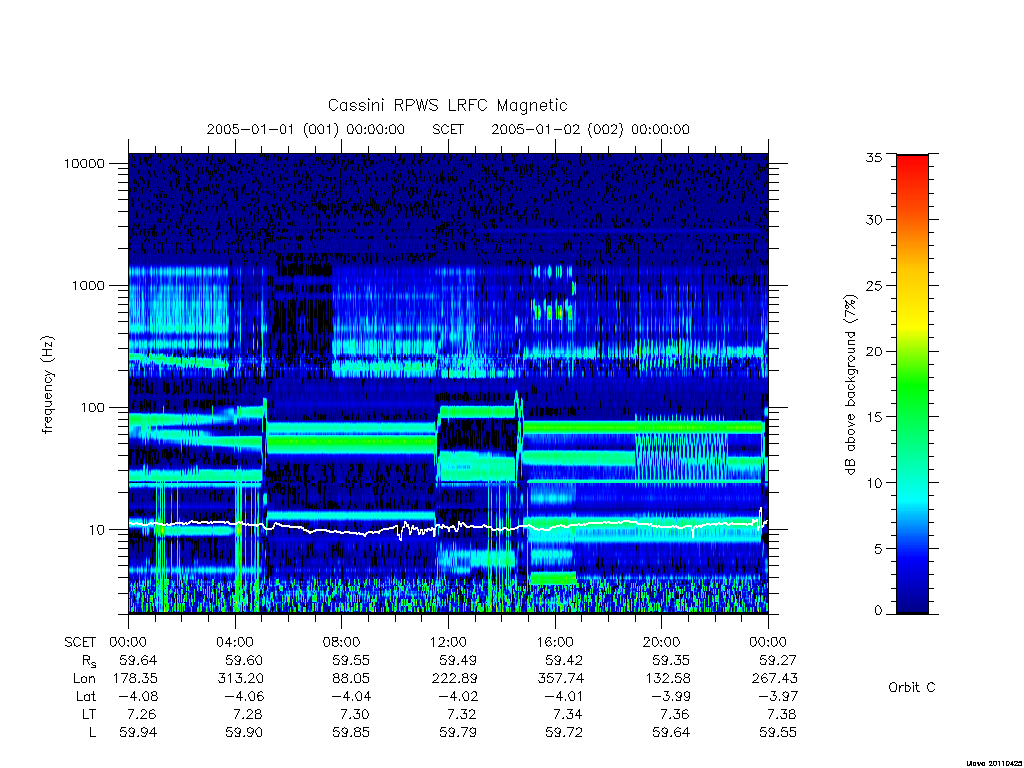This screenshot has height=768, width=1024.
Task: Click the '04:00' time tick label
Action: pos(235,643)
